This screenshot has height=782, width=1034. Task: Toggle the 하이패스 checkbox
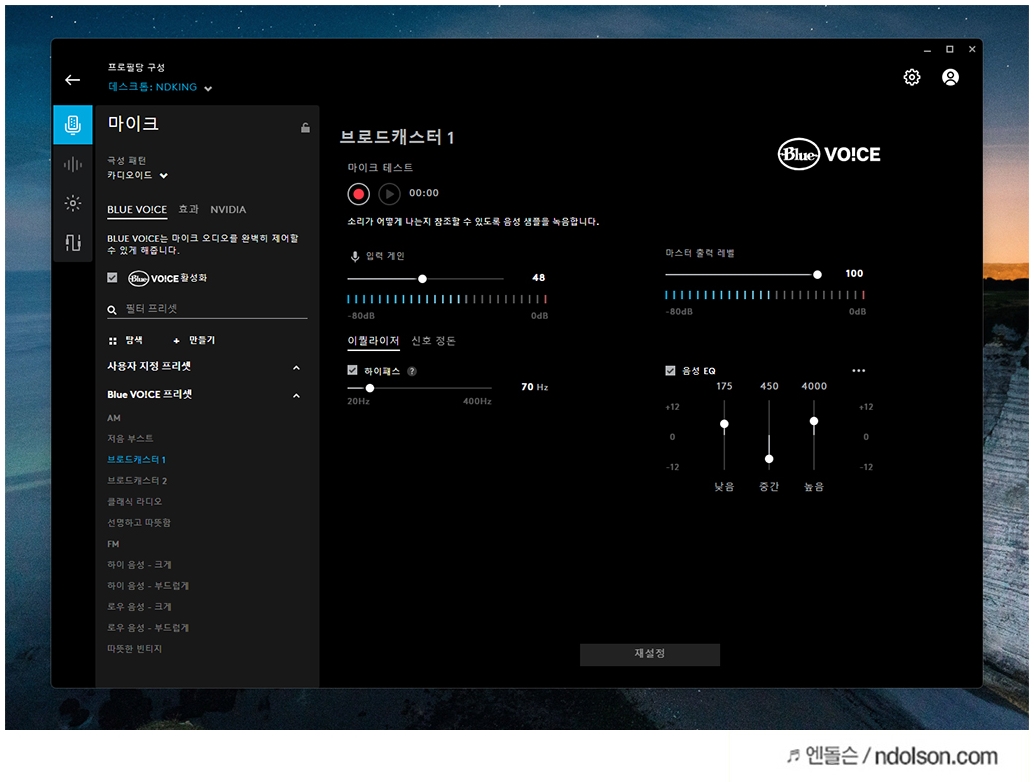click(x=352, y=371)
